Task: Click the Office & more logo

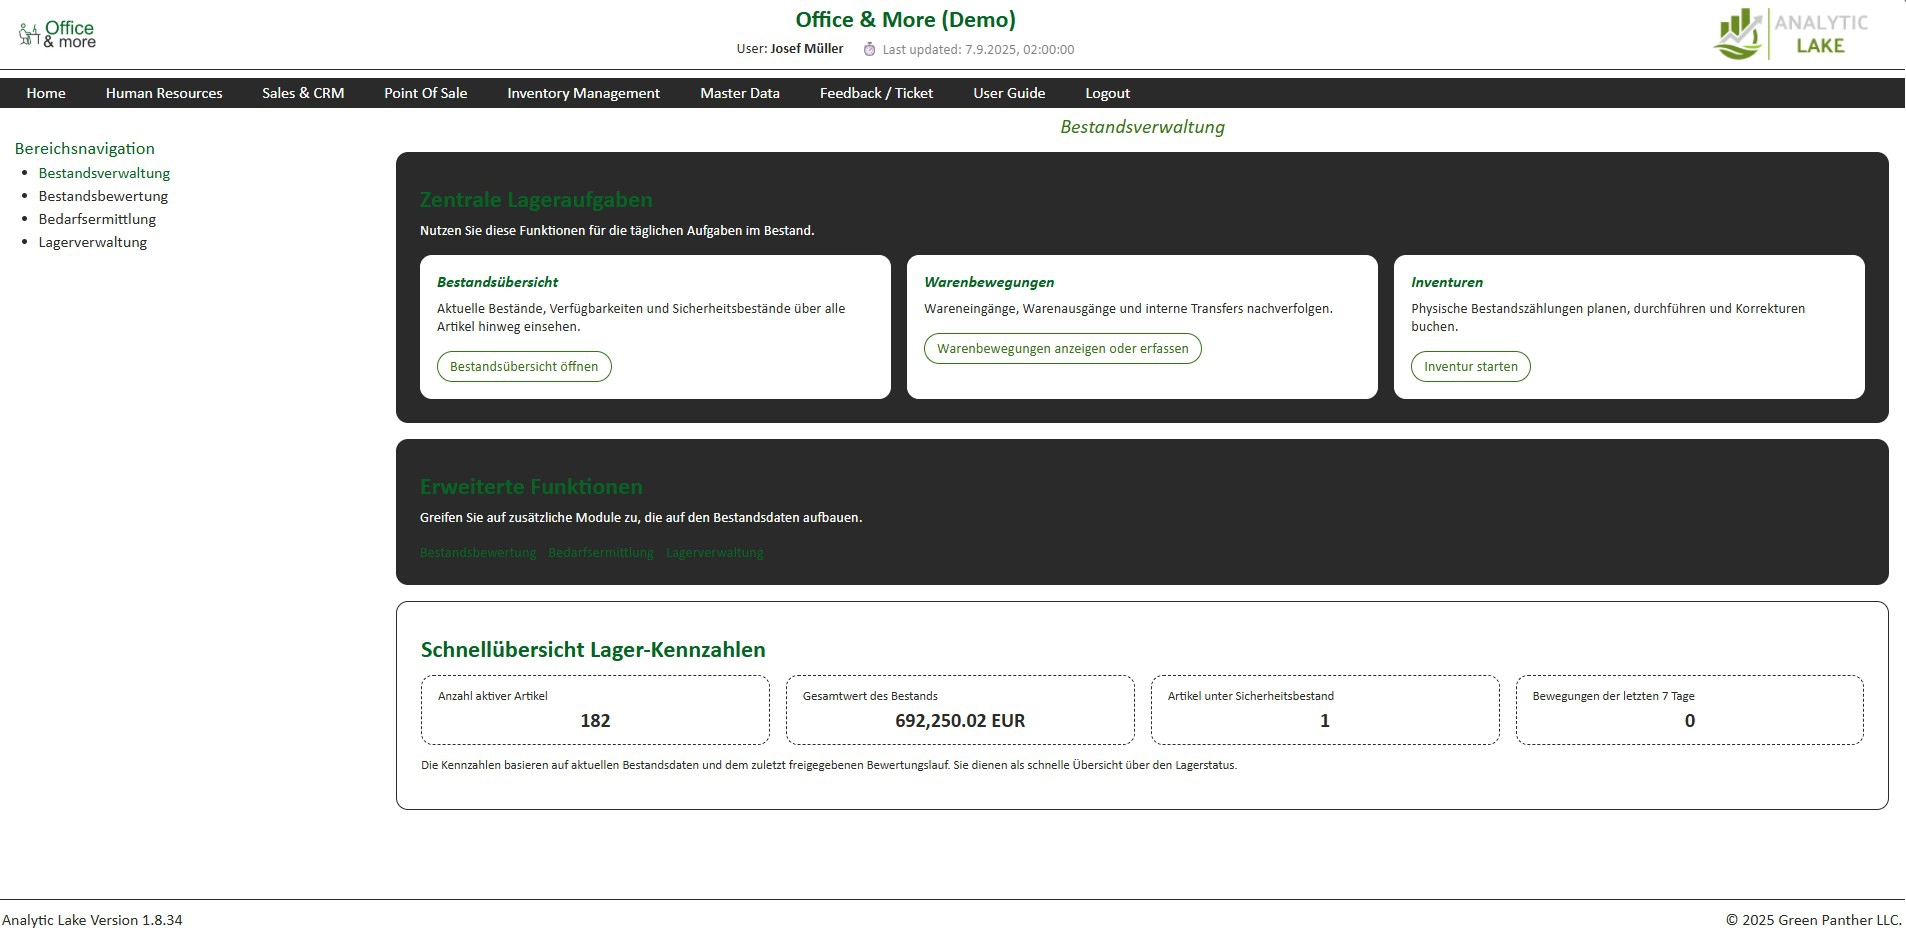Action: [57, 35]
